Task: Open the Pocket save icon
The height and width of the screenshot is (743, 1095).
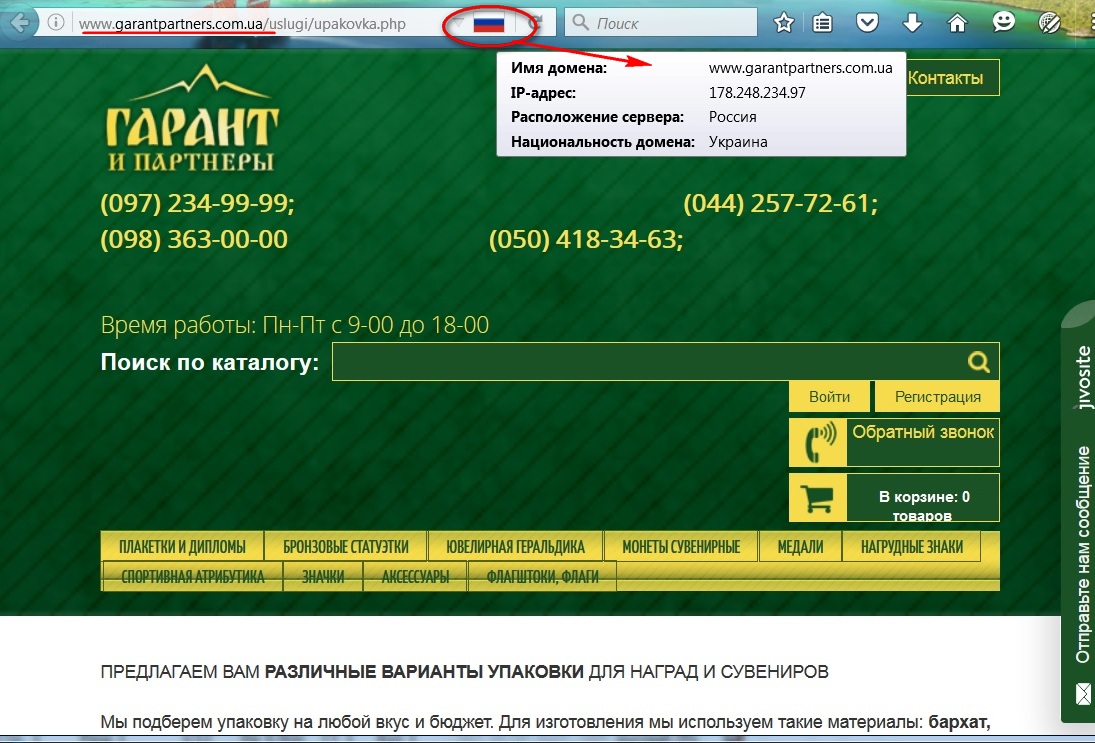Action: [x=868, y=22]
